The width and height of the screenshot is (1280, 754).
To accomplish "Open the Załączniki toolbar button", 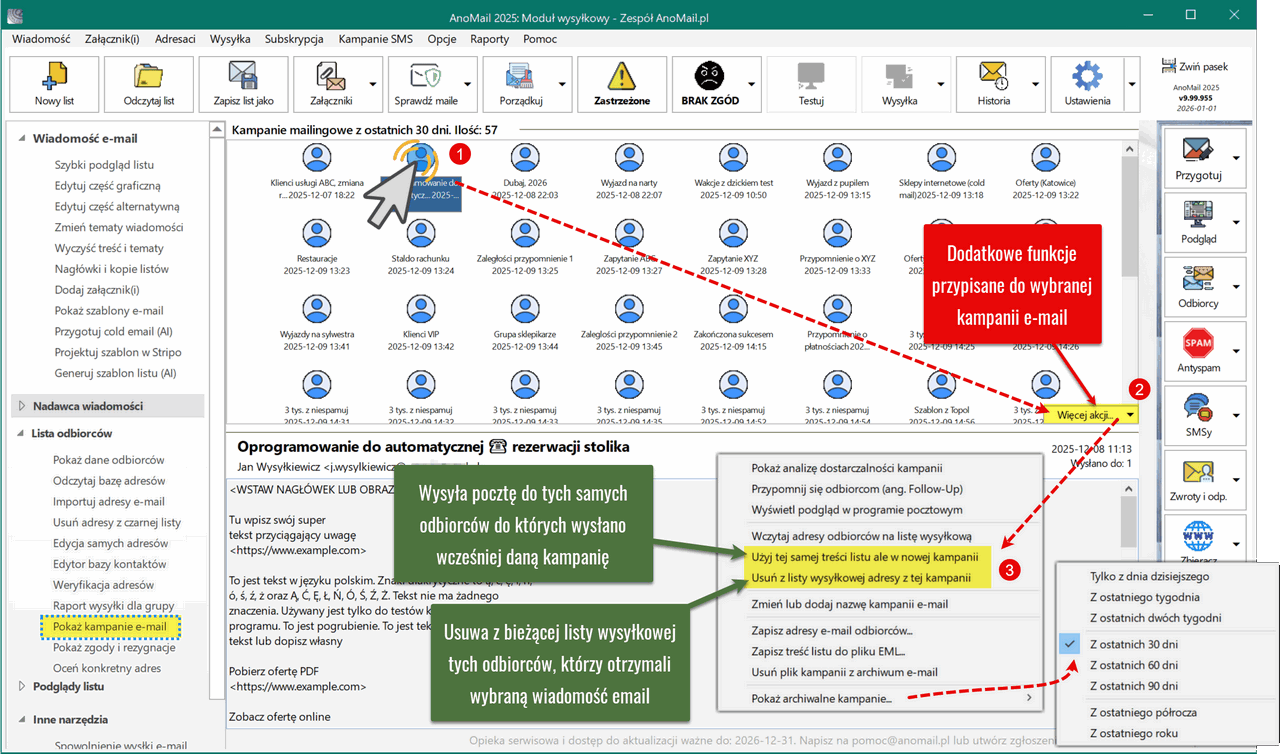I will (329, 84).
